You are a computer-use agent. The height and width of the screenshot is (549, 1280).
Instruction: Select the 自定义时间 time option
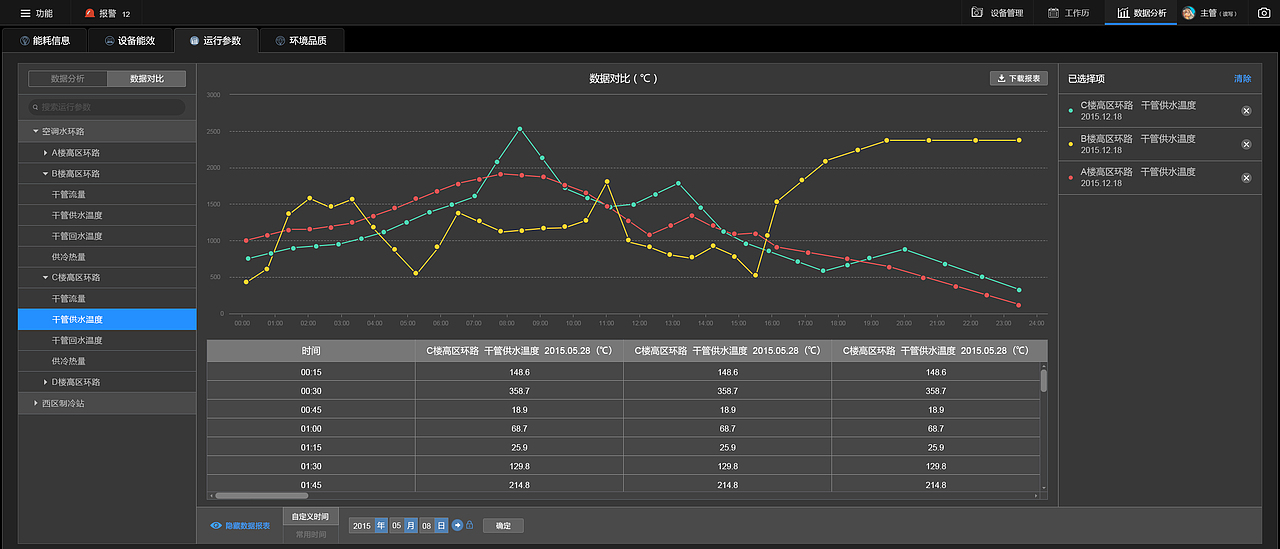[310, 516]
